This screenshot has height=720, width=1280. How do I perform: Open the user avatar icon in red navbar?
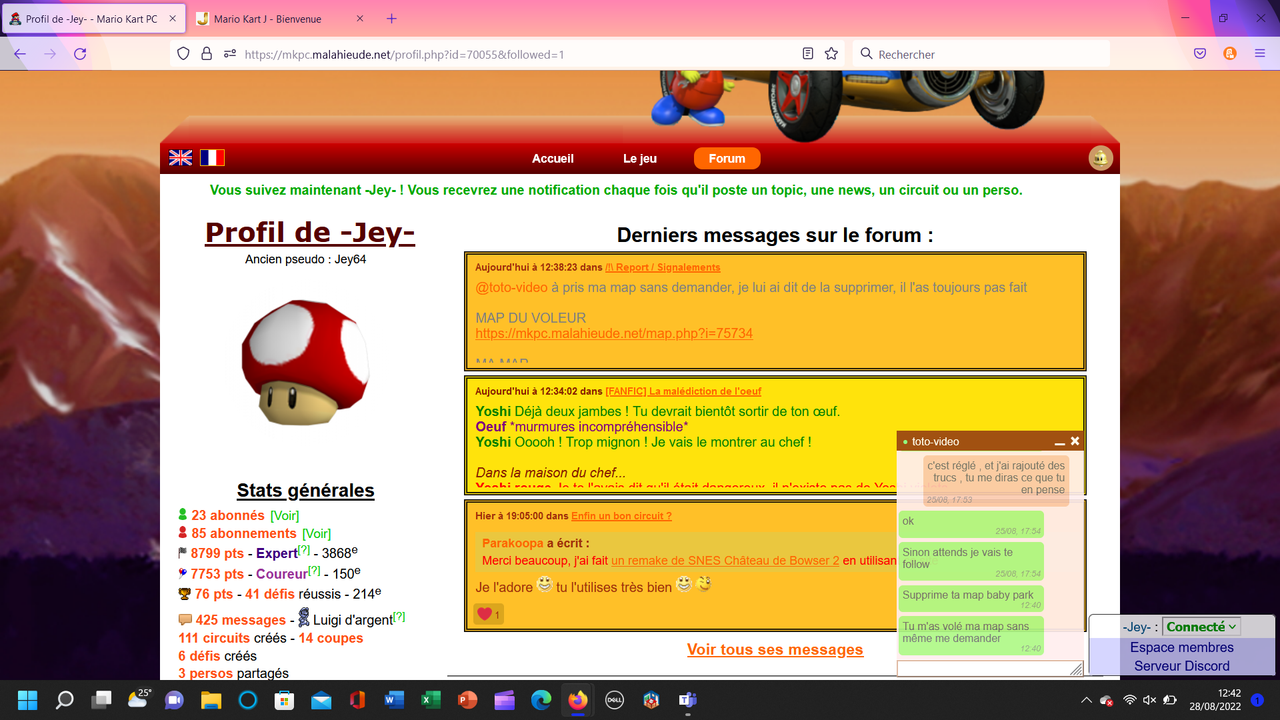tap(1101, 158)
